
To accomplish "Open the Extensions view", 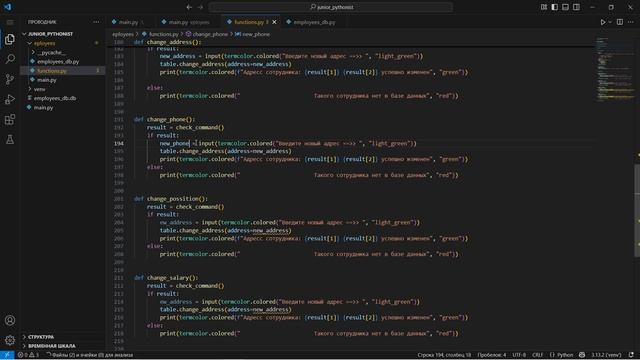I will [x=10, y=119].
